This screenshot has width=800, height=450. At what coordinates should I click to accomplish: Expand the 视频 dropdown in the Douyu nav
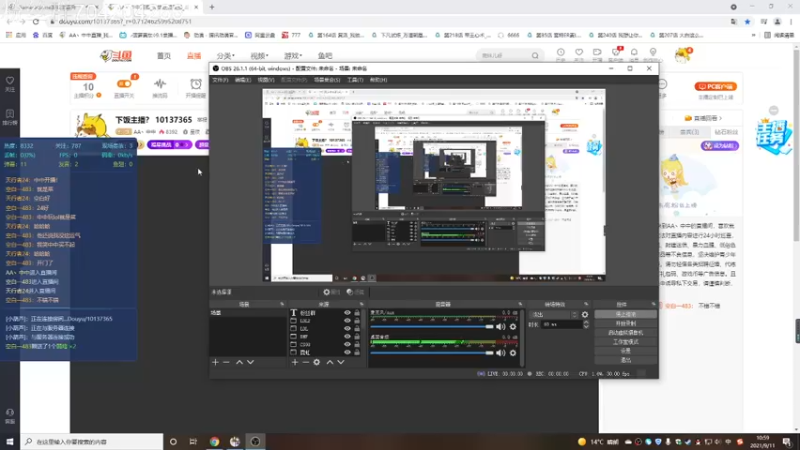259,56
